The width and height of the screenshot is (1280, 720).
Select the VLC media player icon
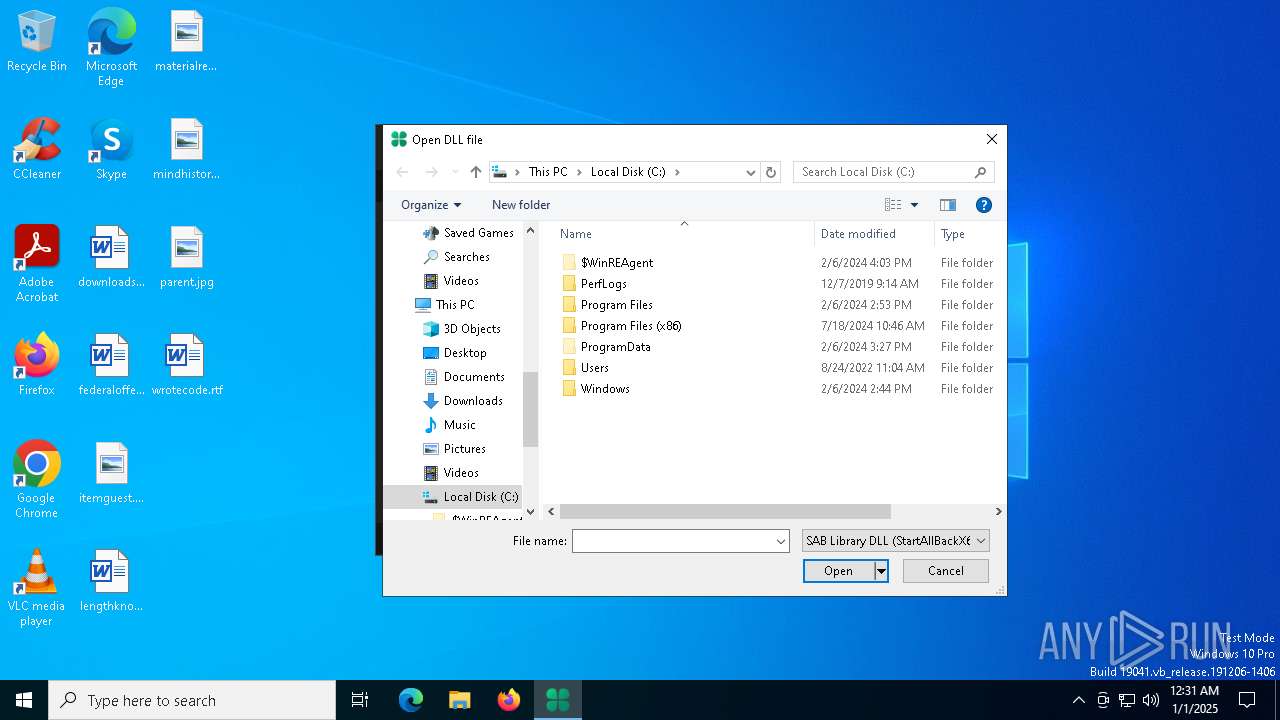point(36,588)
